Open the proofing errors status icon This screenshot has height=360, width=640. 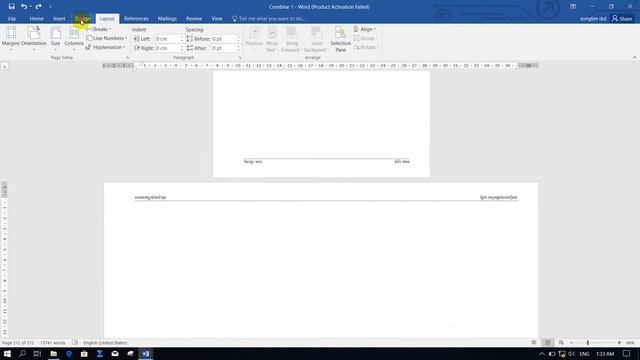75,343
